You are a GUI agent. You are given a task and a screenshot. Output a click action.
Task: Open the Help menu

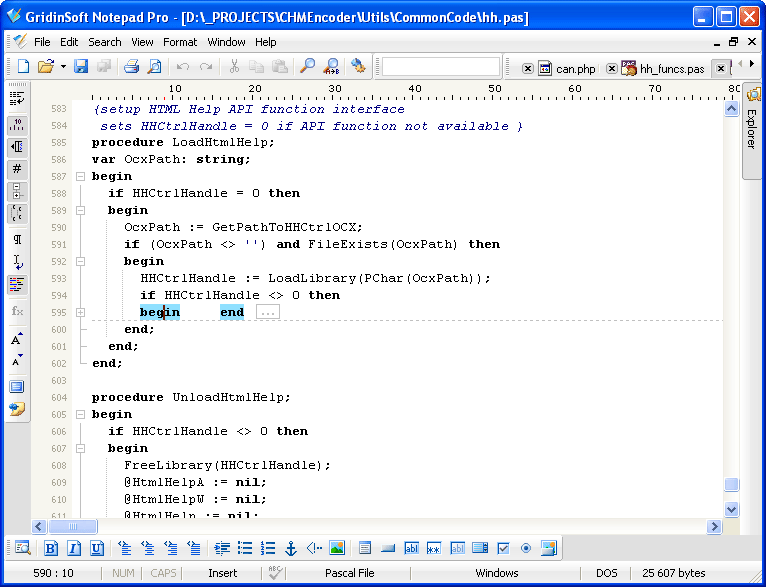point(265,42)
